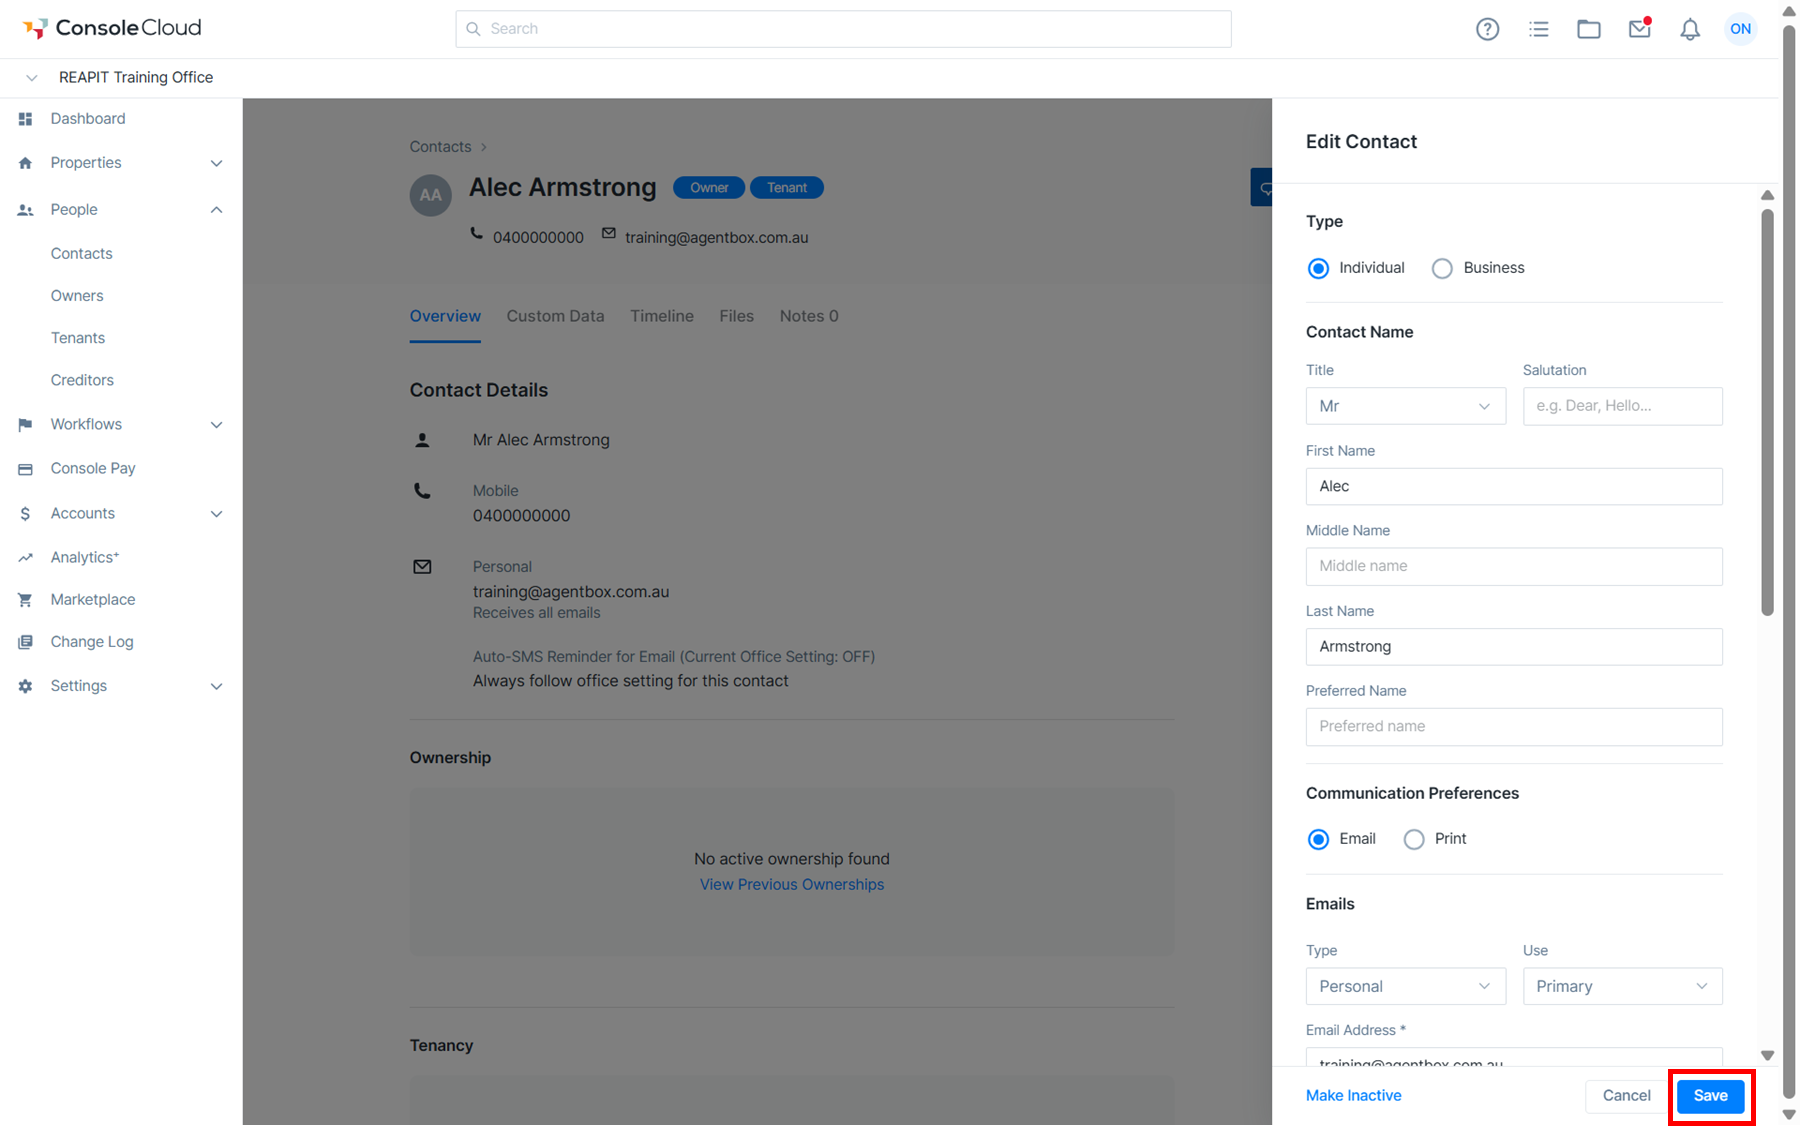Screen dimensions: 1800x1126
Task: Click the Accounts dollar icon
Action: click(26, 514)
